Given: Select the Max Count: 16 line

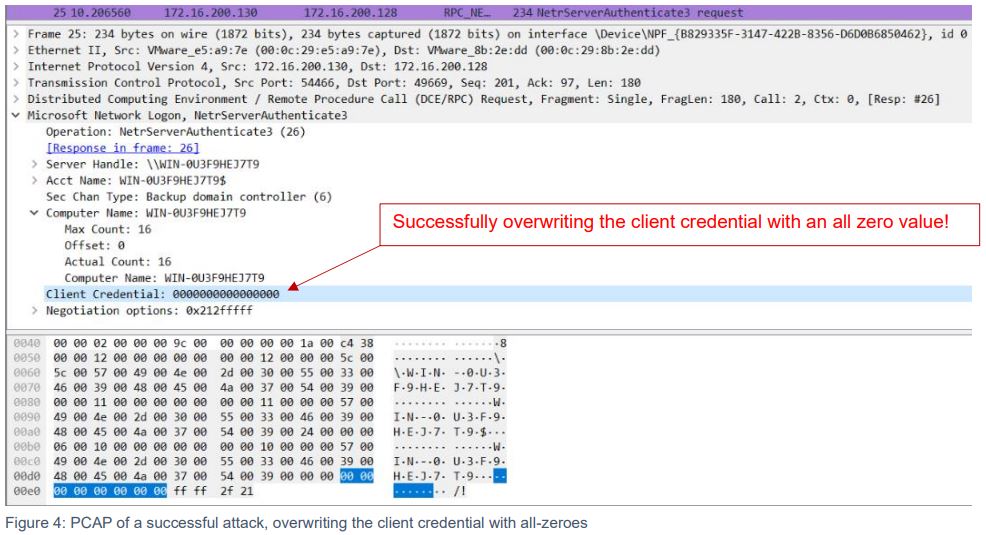Looking at the screenshot, I should 108,229.
